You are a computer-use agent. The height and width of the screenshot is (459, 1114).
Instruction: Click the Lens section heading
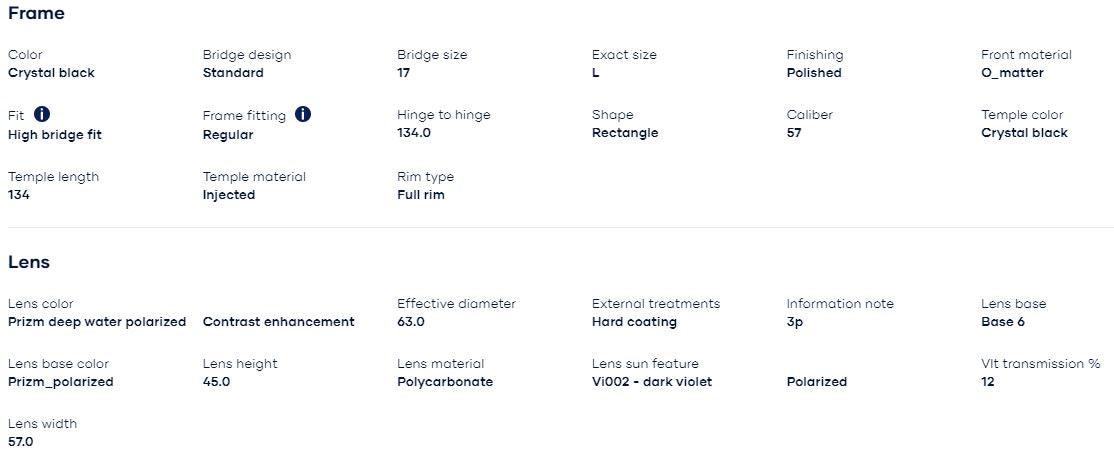(29, 262)
